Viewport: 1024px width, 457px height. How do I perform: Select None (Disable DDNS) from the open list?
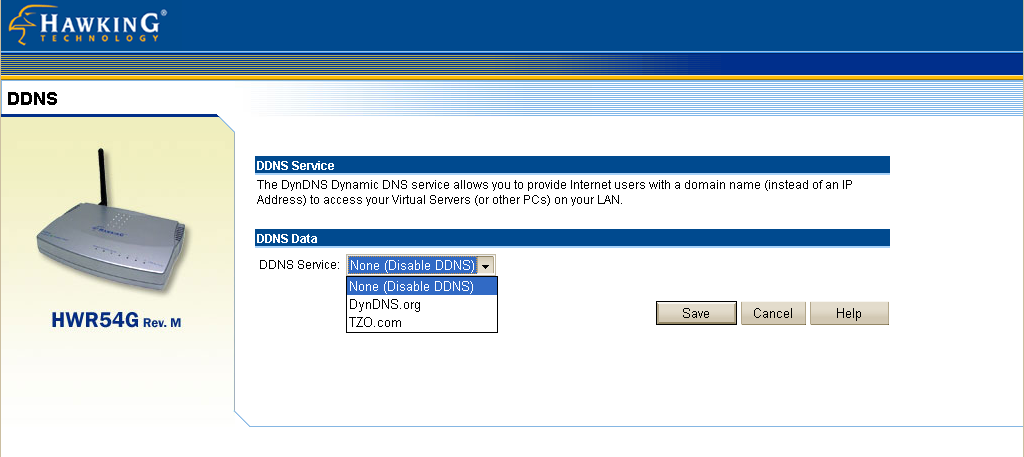click(x=421, y=286)
